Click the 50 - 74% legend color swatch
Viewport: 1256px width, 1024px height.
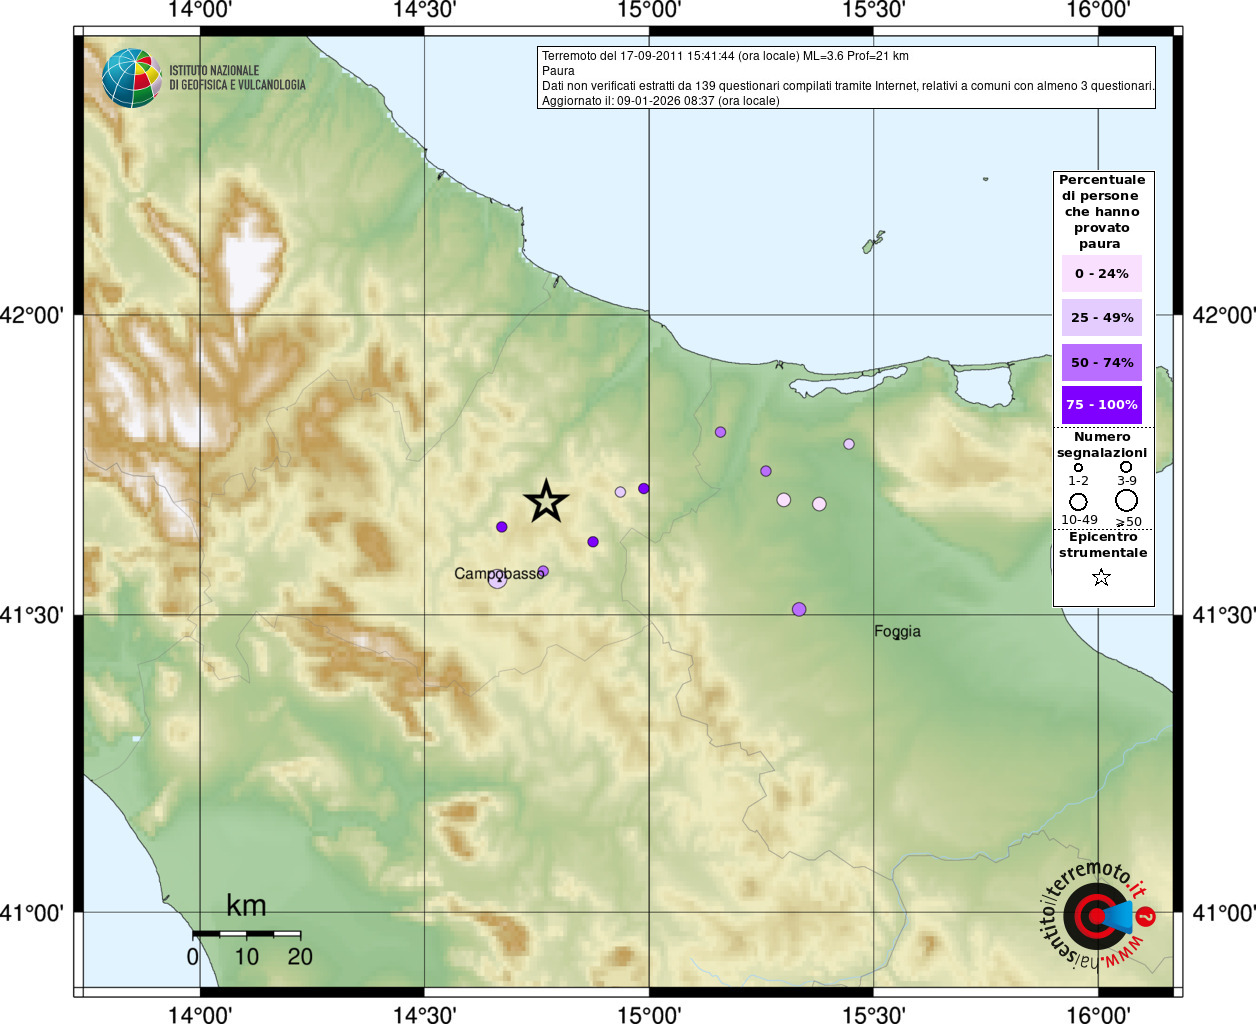point(1101,362)
